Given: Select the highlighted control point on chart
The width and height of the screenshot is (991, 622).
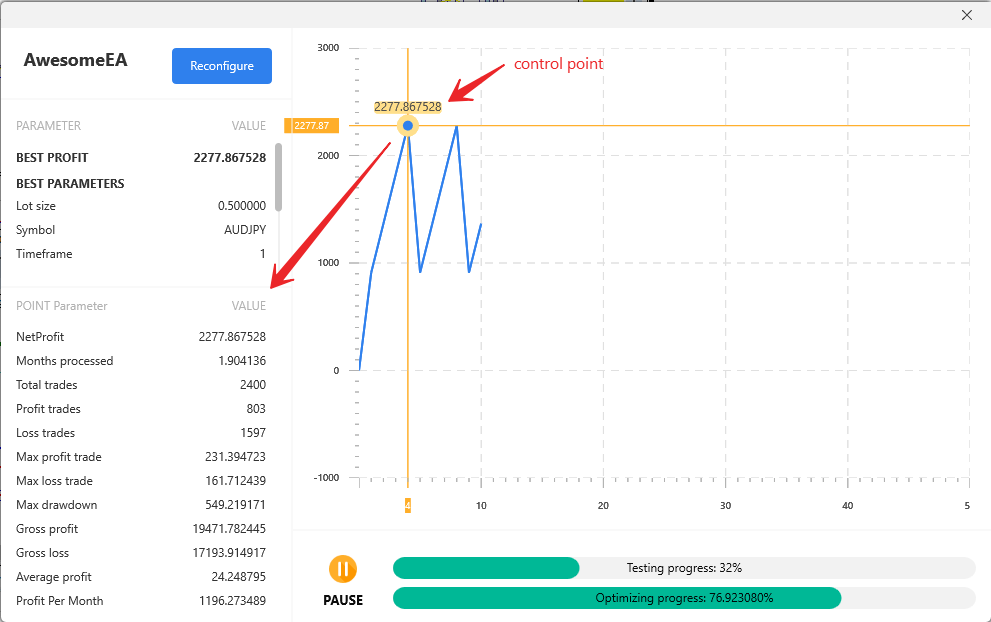Looking at the screenshot, I should click(x=407, y=126).
